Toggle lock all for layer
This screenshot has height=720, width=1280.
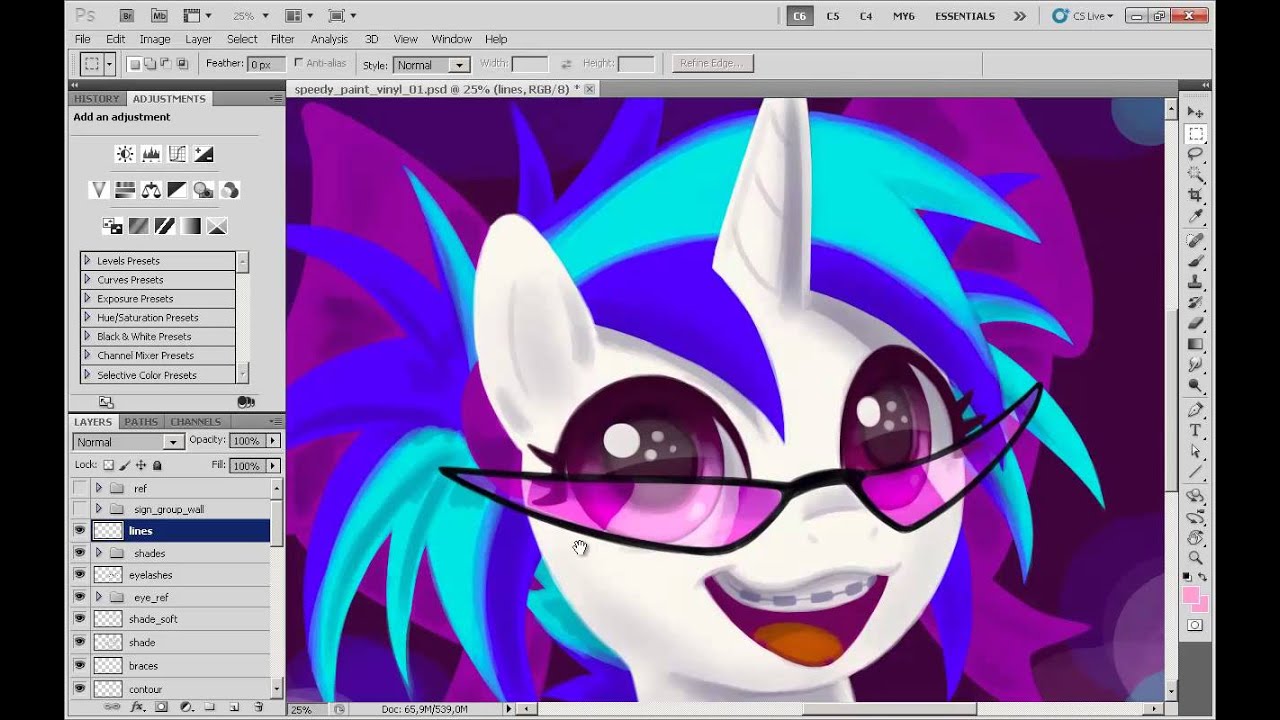tap(157, 465)
